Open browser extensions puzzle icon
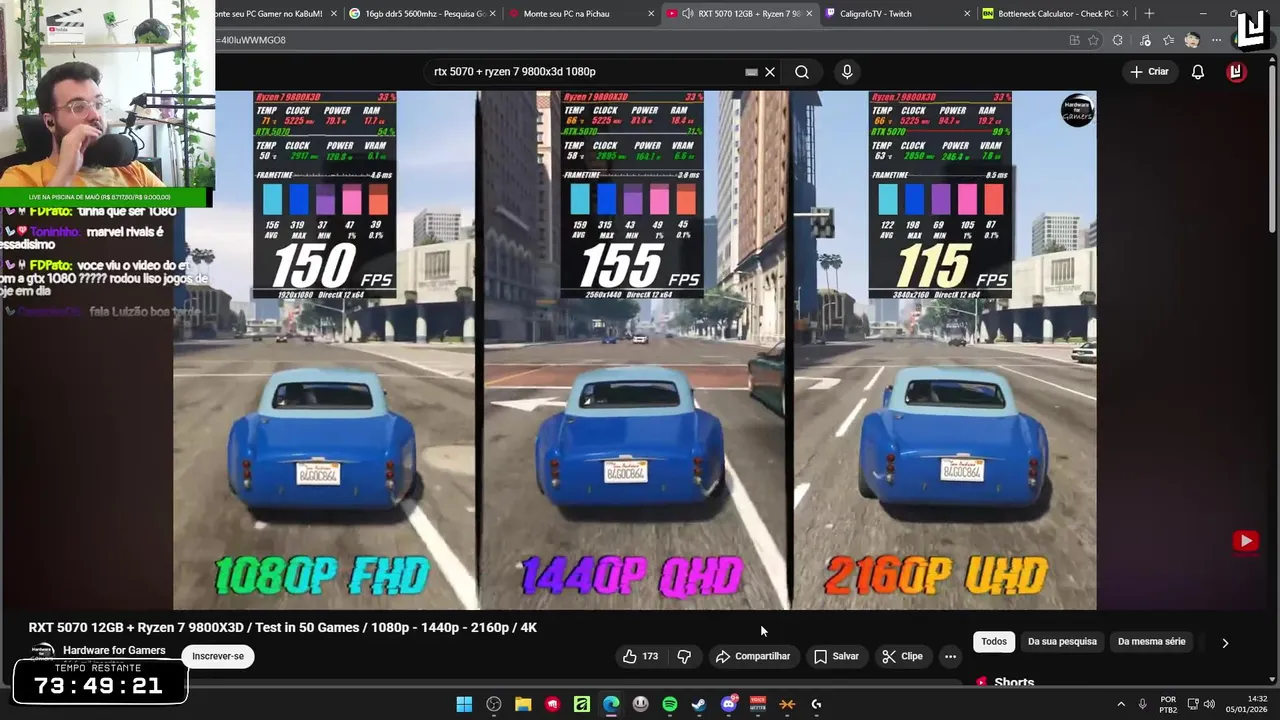1280x720 pixels. [1118, 40]
